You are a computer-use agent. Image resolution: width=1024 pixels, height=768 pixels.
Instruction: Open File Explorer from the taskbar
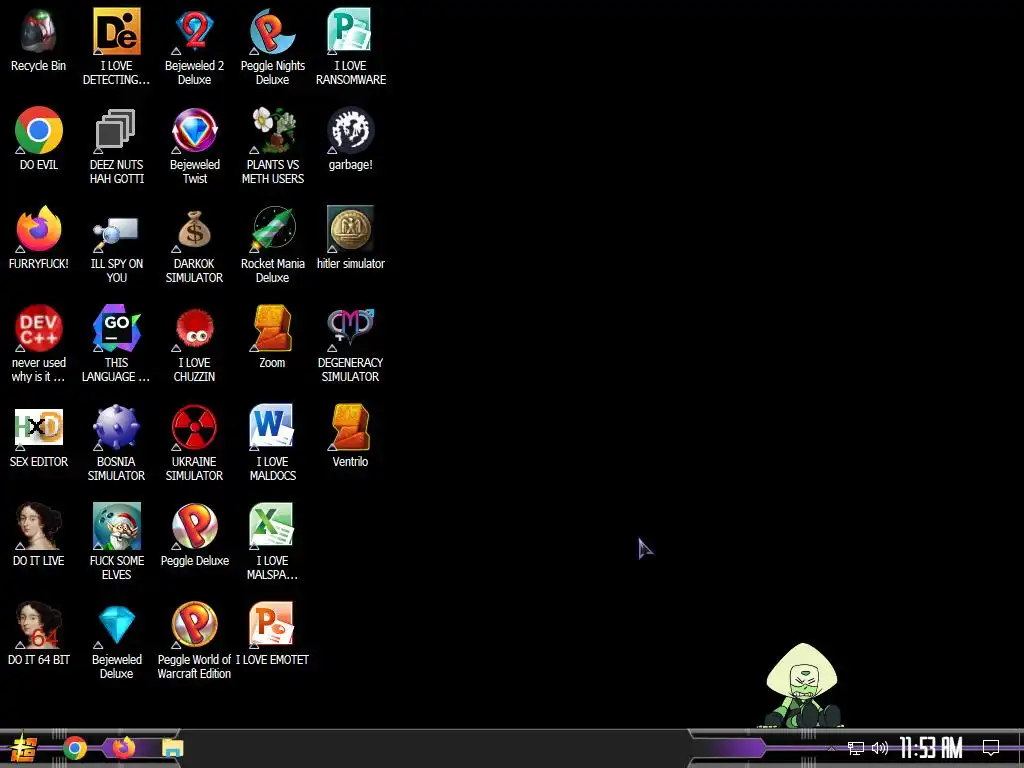pyautogui.click(x=173, y=748)
